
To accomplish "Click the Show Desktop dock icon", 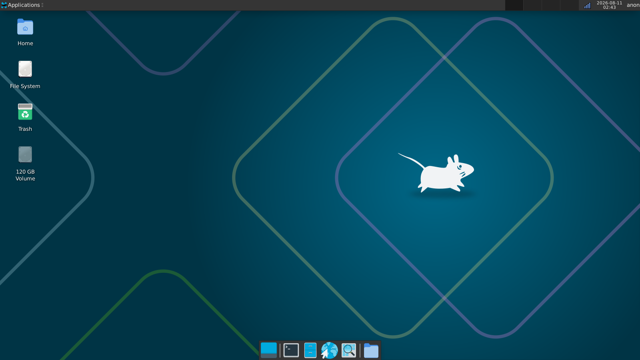I will click(269, 350).
